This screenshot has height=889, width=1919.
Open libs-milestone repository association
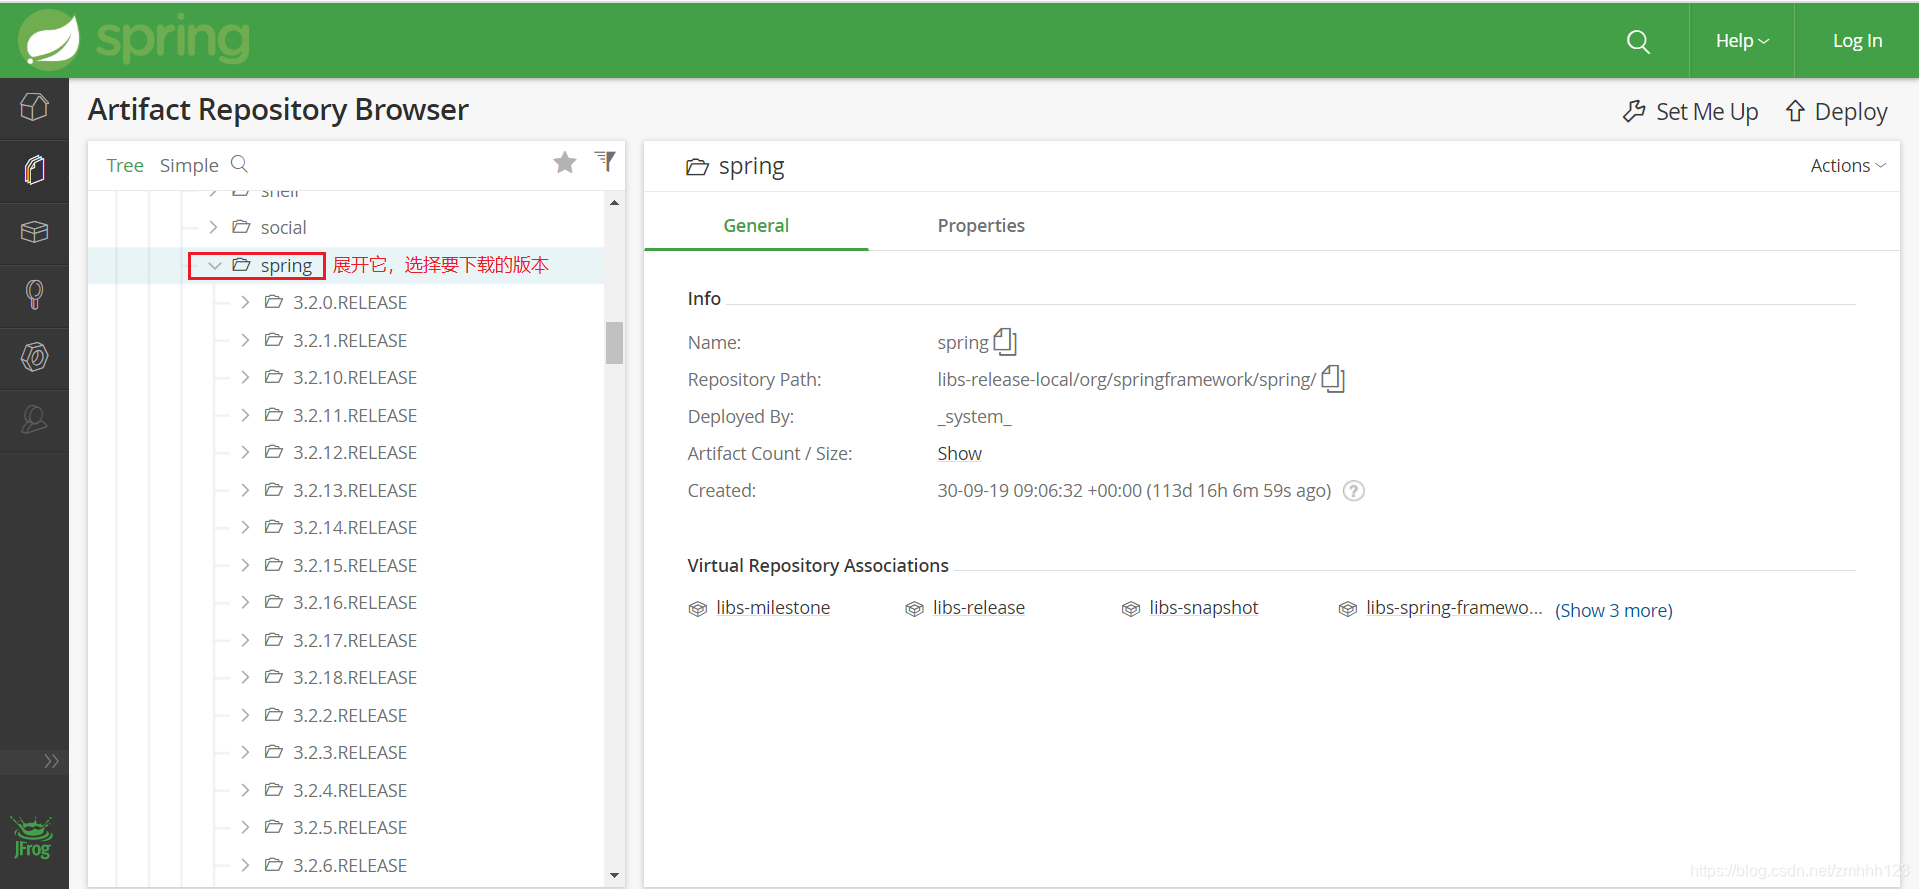tap(773, 607)
